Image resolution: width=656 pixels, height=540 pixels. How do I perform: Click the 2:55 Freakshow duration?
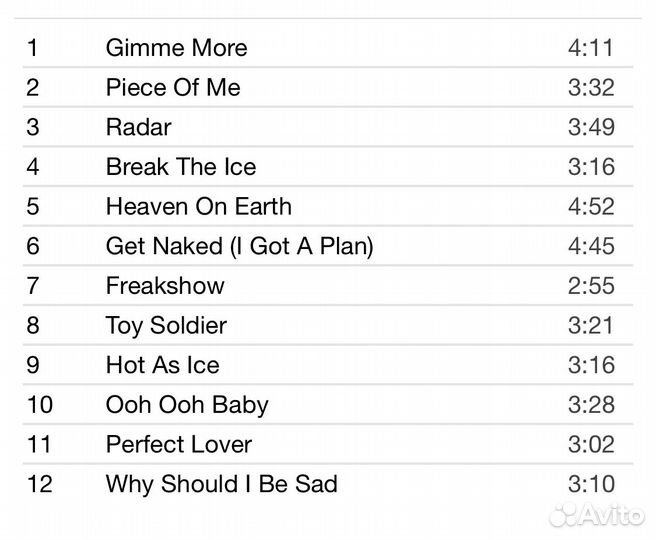[590, 286]
